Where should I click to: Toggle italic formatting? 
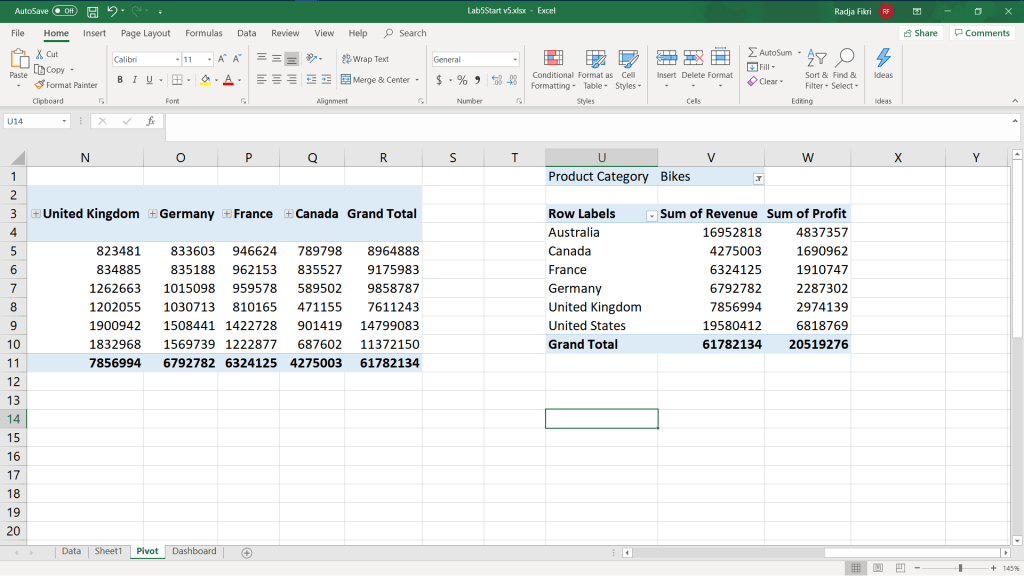click(x=135, y=80)
